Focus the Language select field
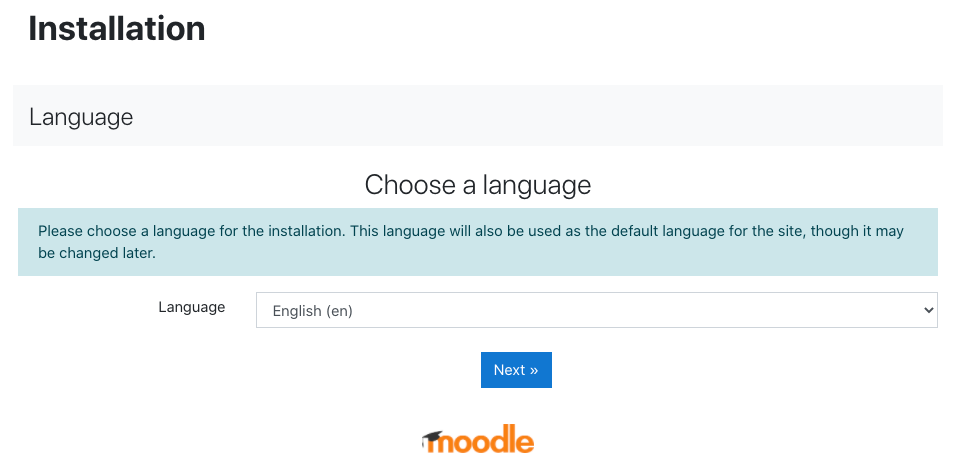The image size is (956, 474). tap(596, 310)
